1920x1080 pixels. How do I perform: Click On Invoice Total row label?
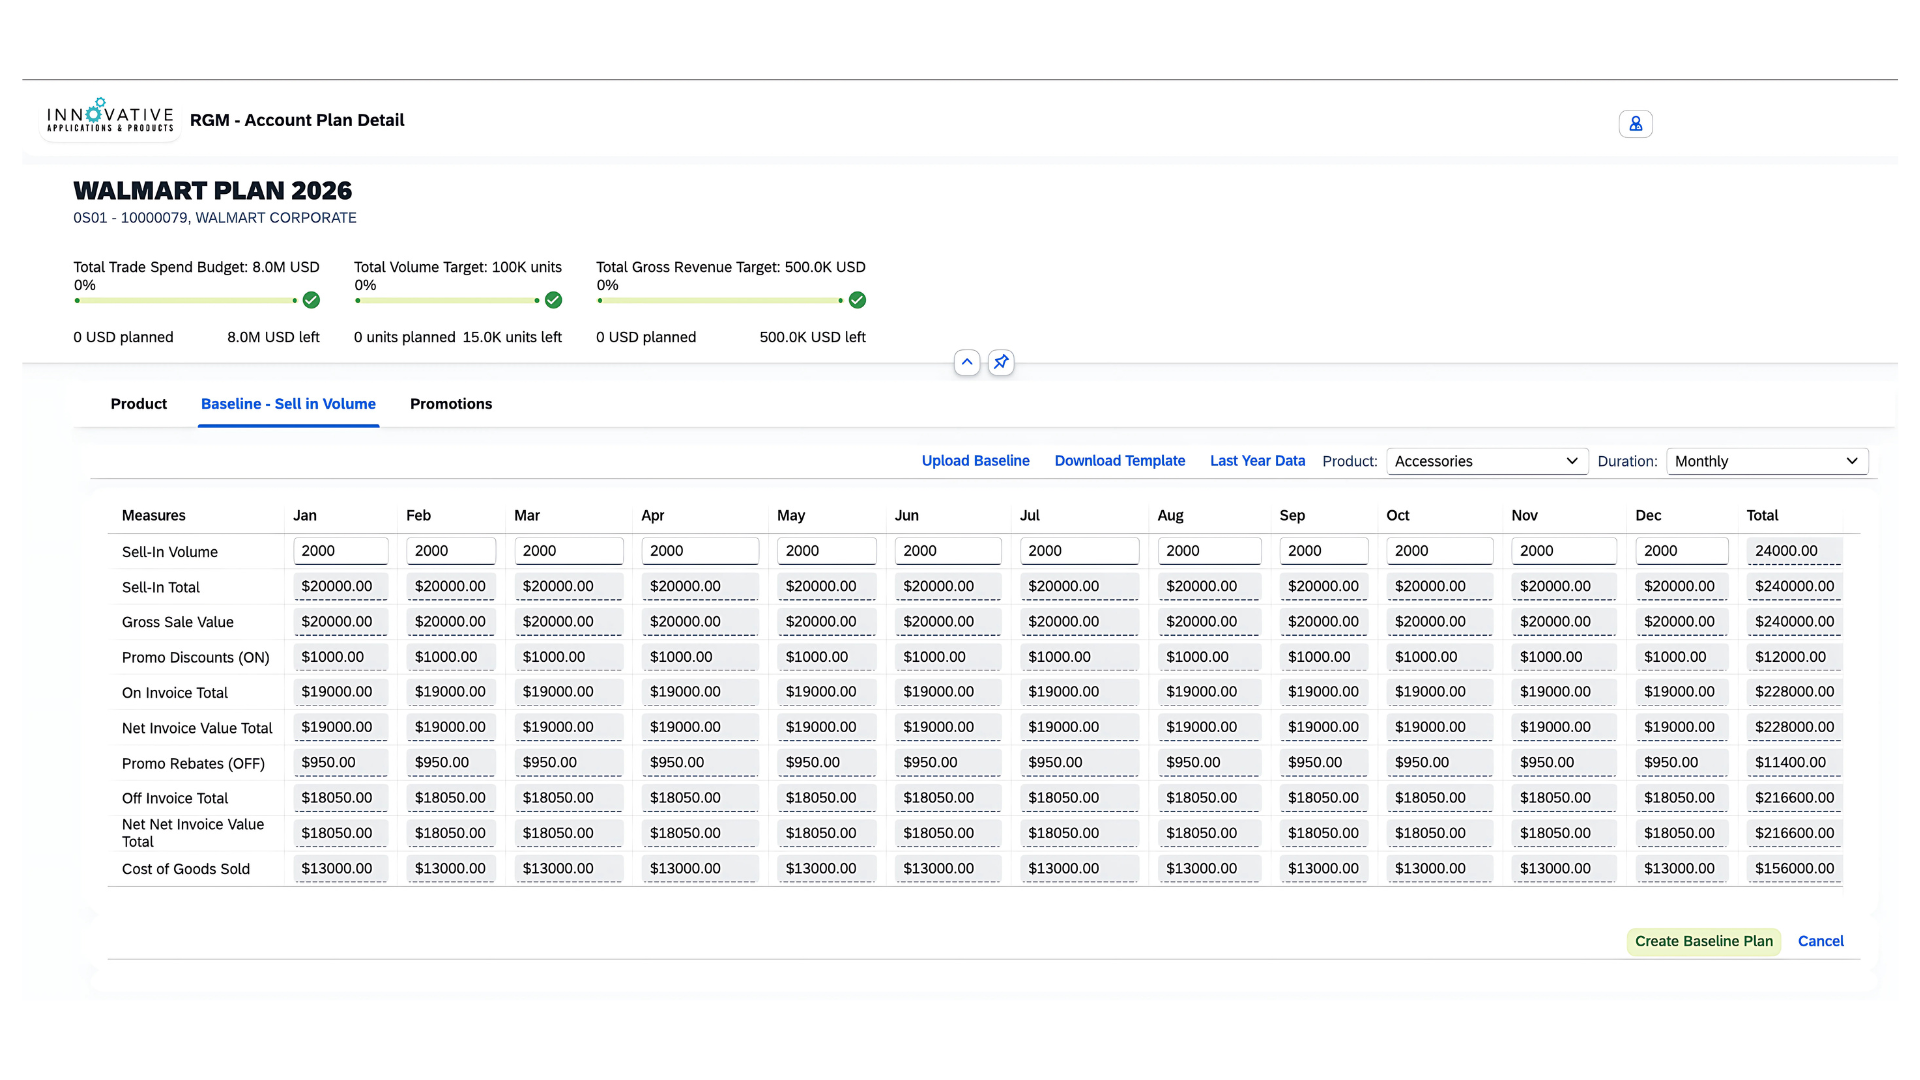174,693
